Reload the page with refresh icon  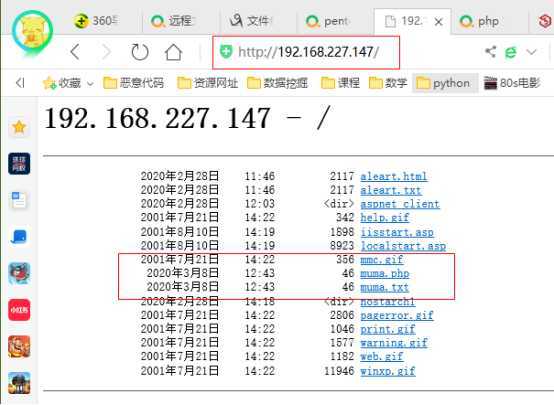(x=140, y=52)
